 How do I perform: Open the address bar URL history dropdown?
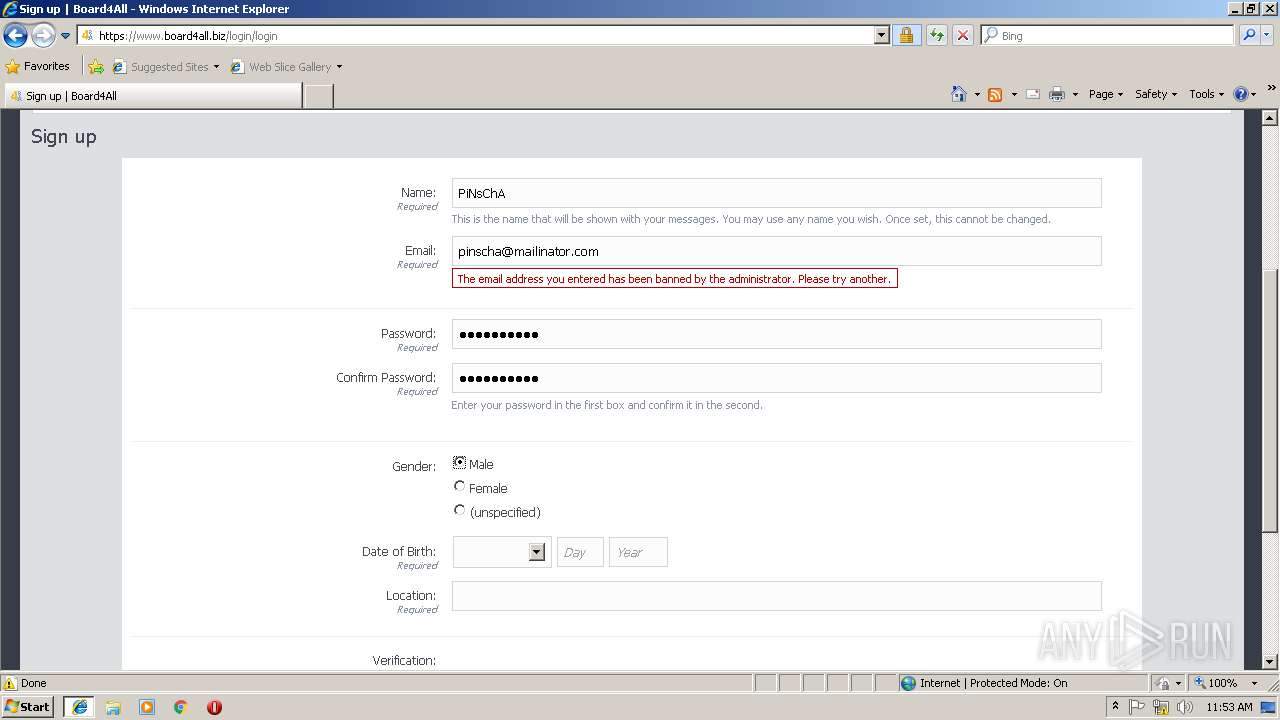click(881, 36)
